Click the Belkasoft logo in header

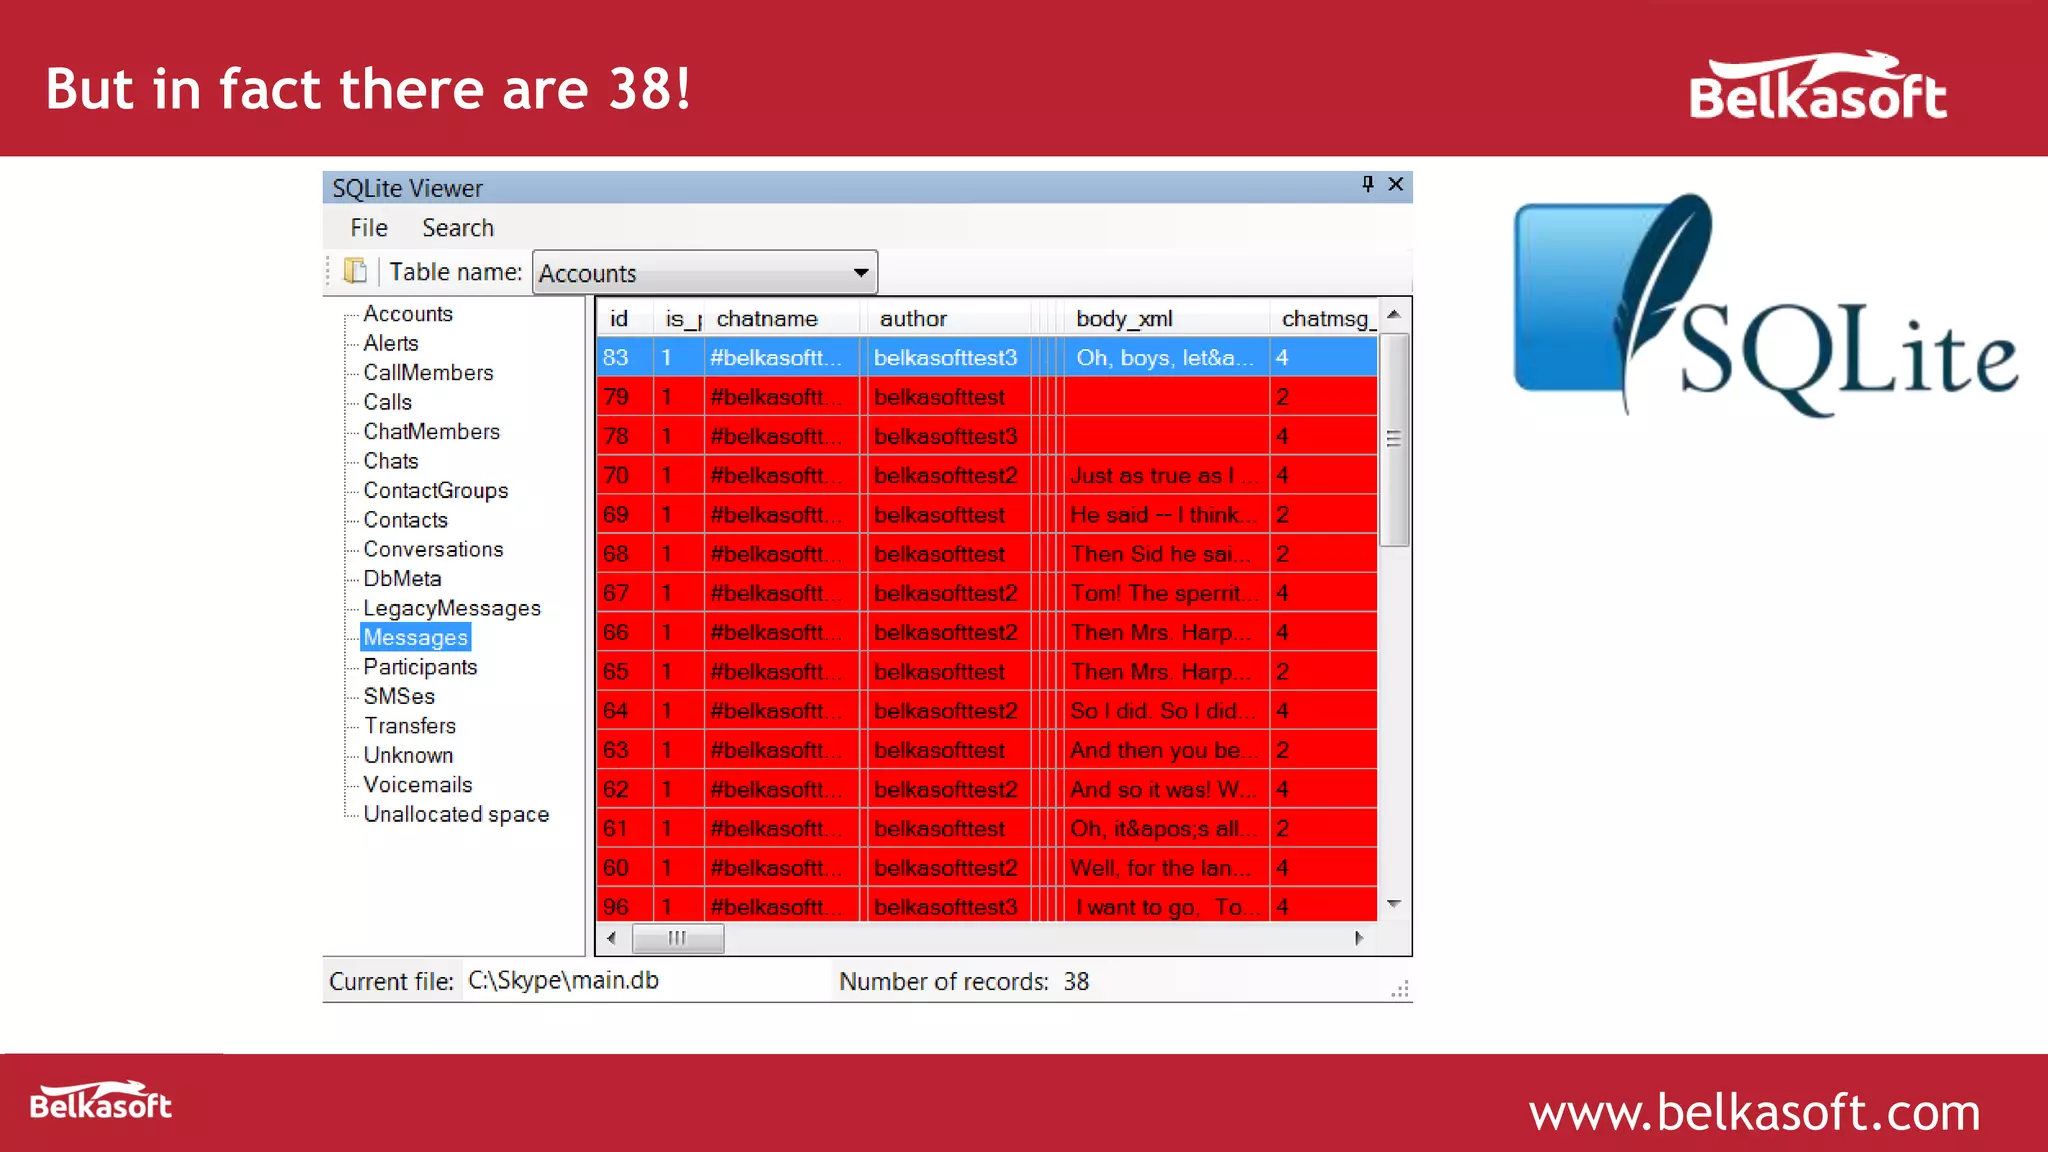[1818, 86]
